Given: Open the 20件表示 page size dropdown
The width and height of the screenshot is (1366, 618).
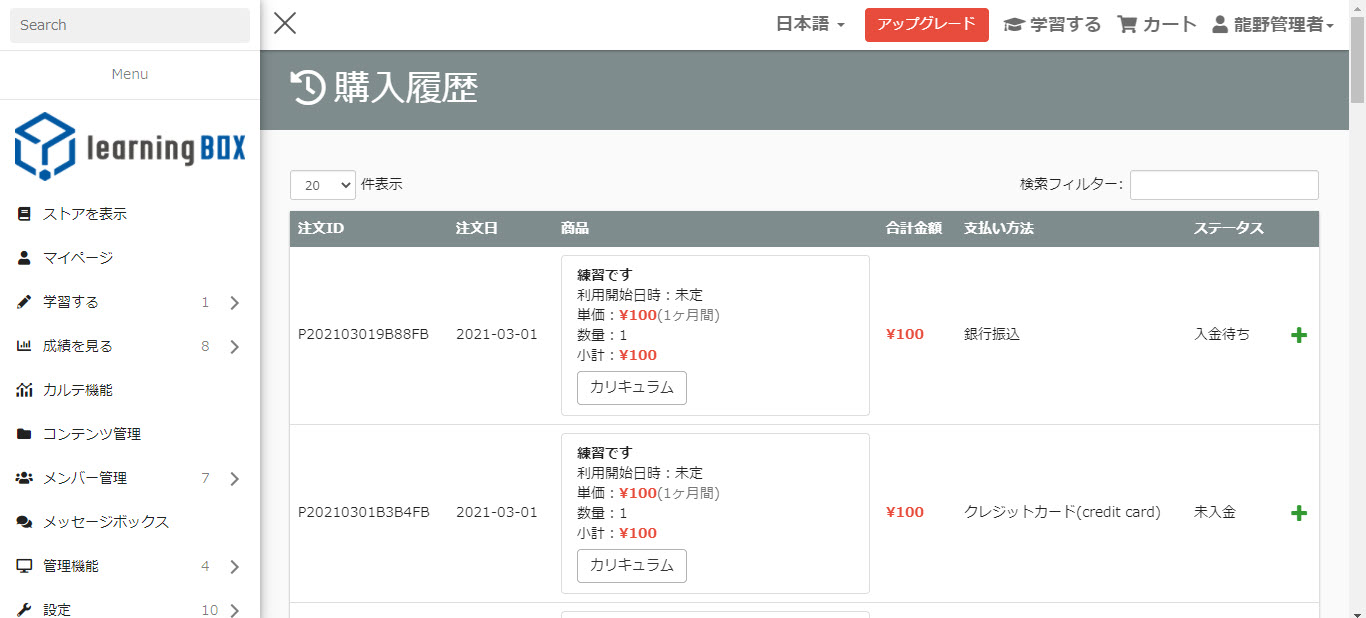Looking at the screenshot, I should 322,185.
